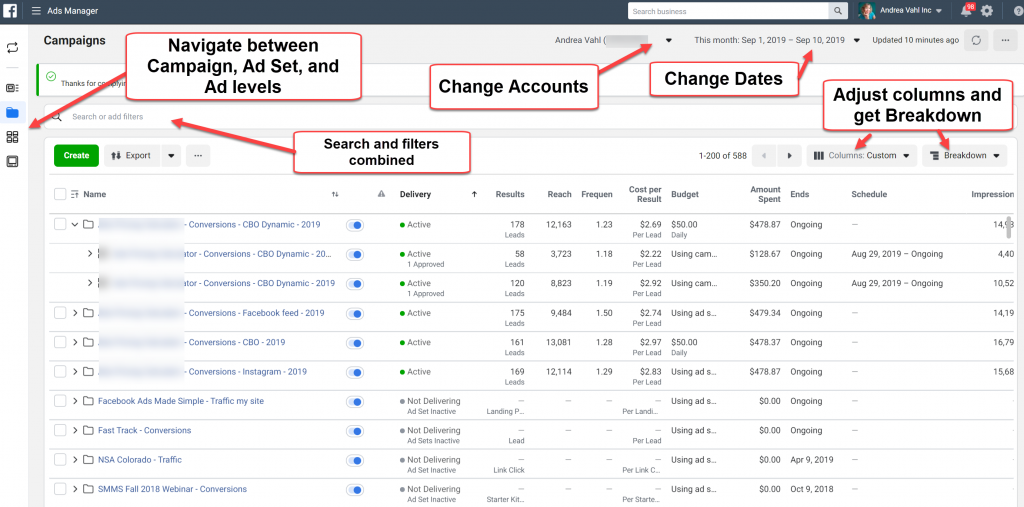Screen dimensions: 1024x507
Task: Click the green Create button
Action: coord(76,156)
